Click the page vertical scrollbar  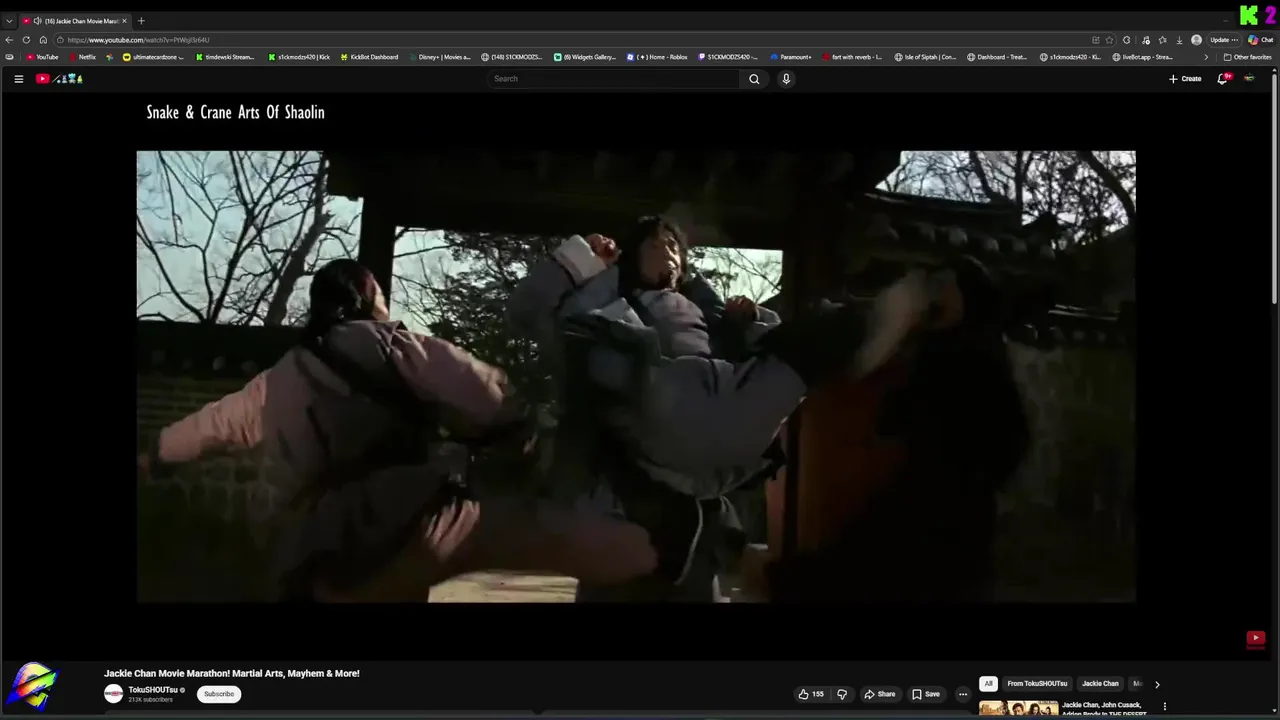pyautogui.click(x=1275, y=188)
